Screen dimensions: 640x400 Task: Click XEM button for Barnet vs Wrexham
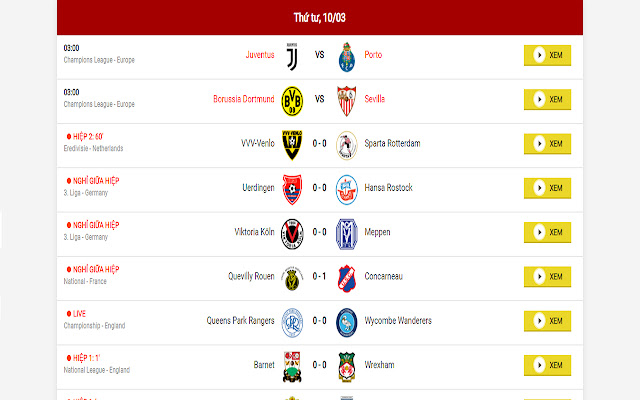pyautogui.click(x=547, y=365)
